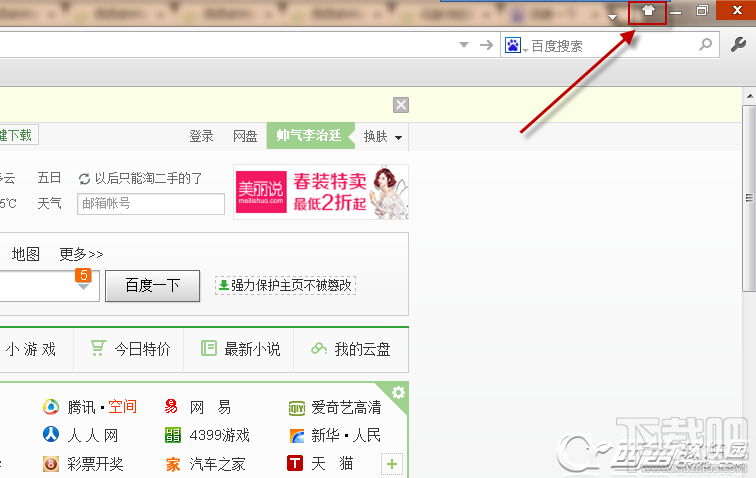Click the book icon in 最新小说

[208, 348]
